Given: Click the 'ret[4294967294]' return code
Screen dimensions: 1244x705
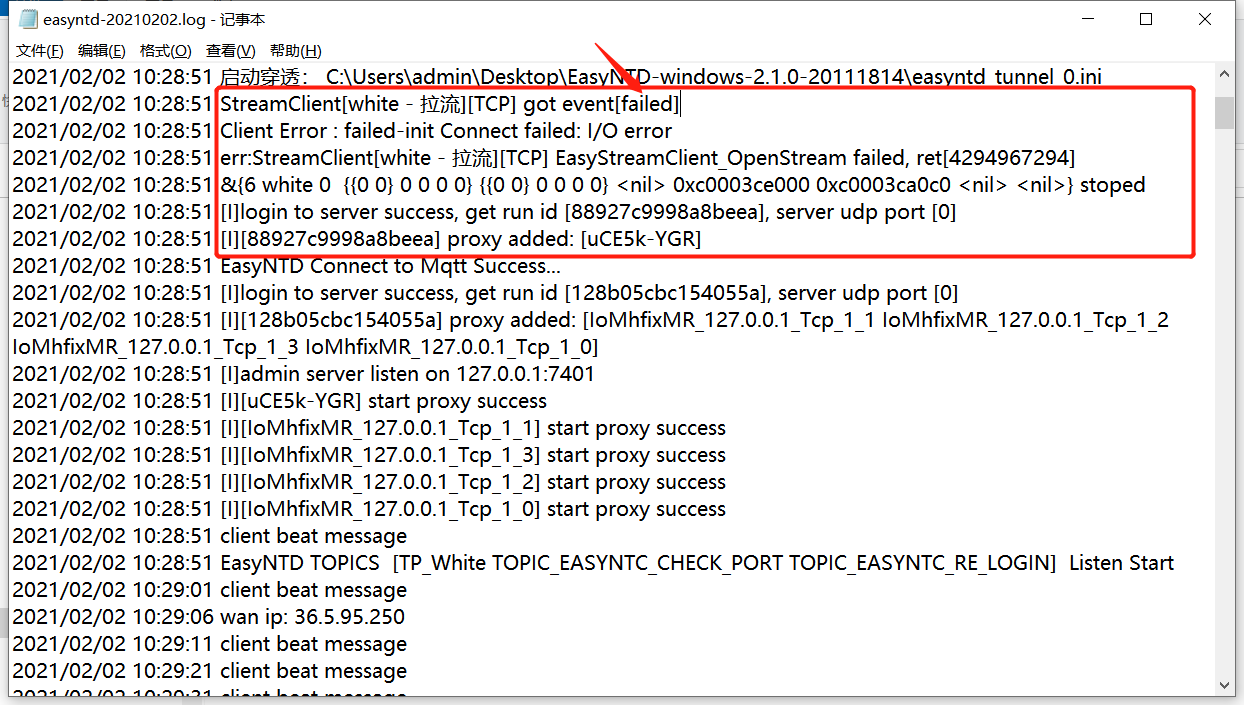Looking at the screenshot, I should tap(996, 158).
